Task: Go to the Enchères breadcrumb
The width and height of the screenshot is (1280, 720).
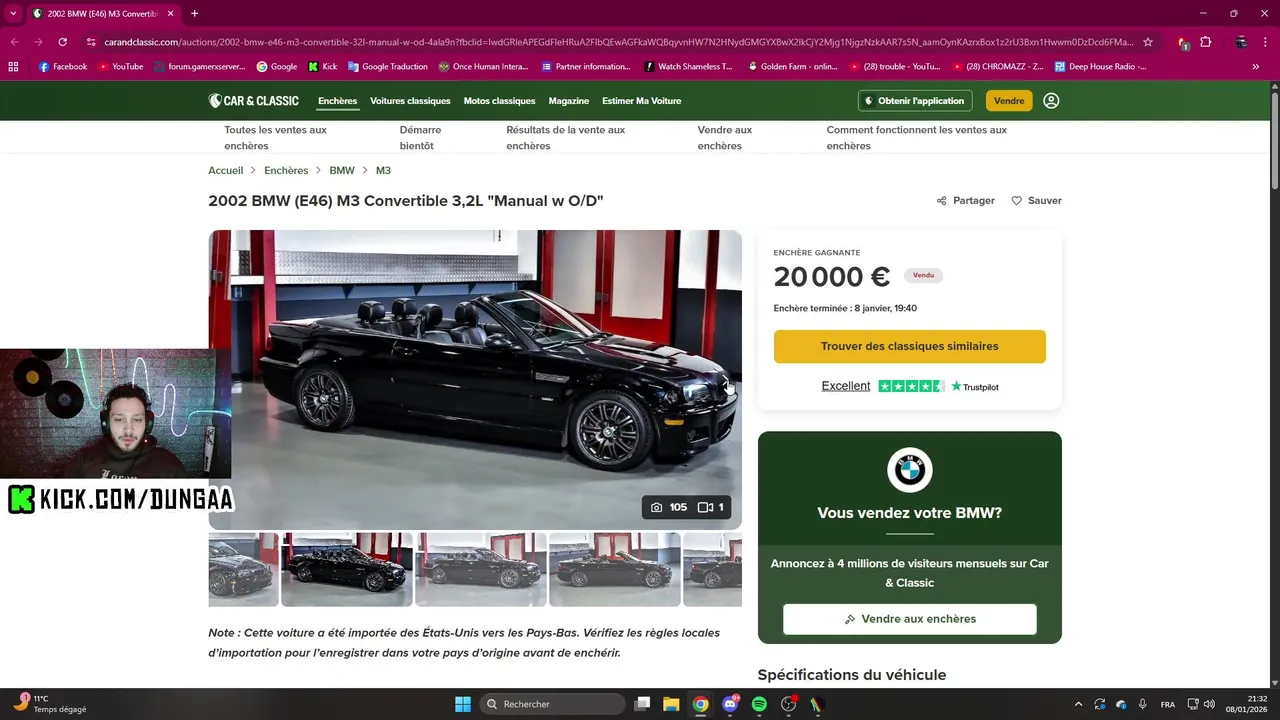Action: point(286,171)
